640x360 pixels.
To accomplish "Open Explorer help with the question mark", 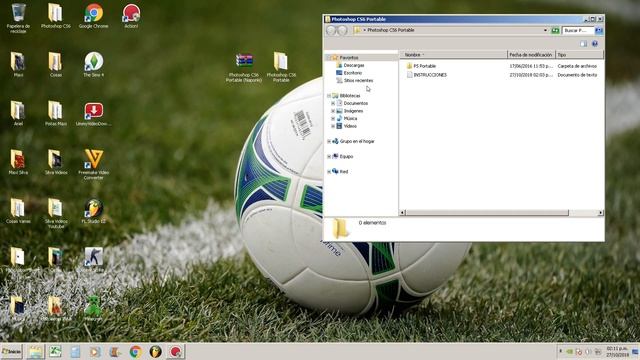I will [x=595, y=44].
